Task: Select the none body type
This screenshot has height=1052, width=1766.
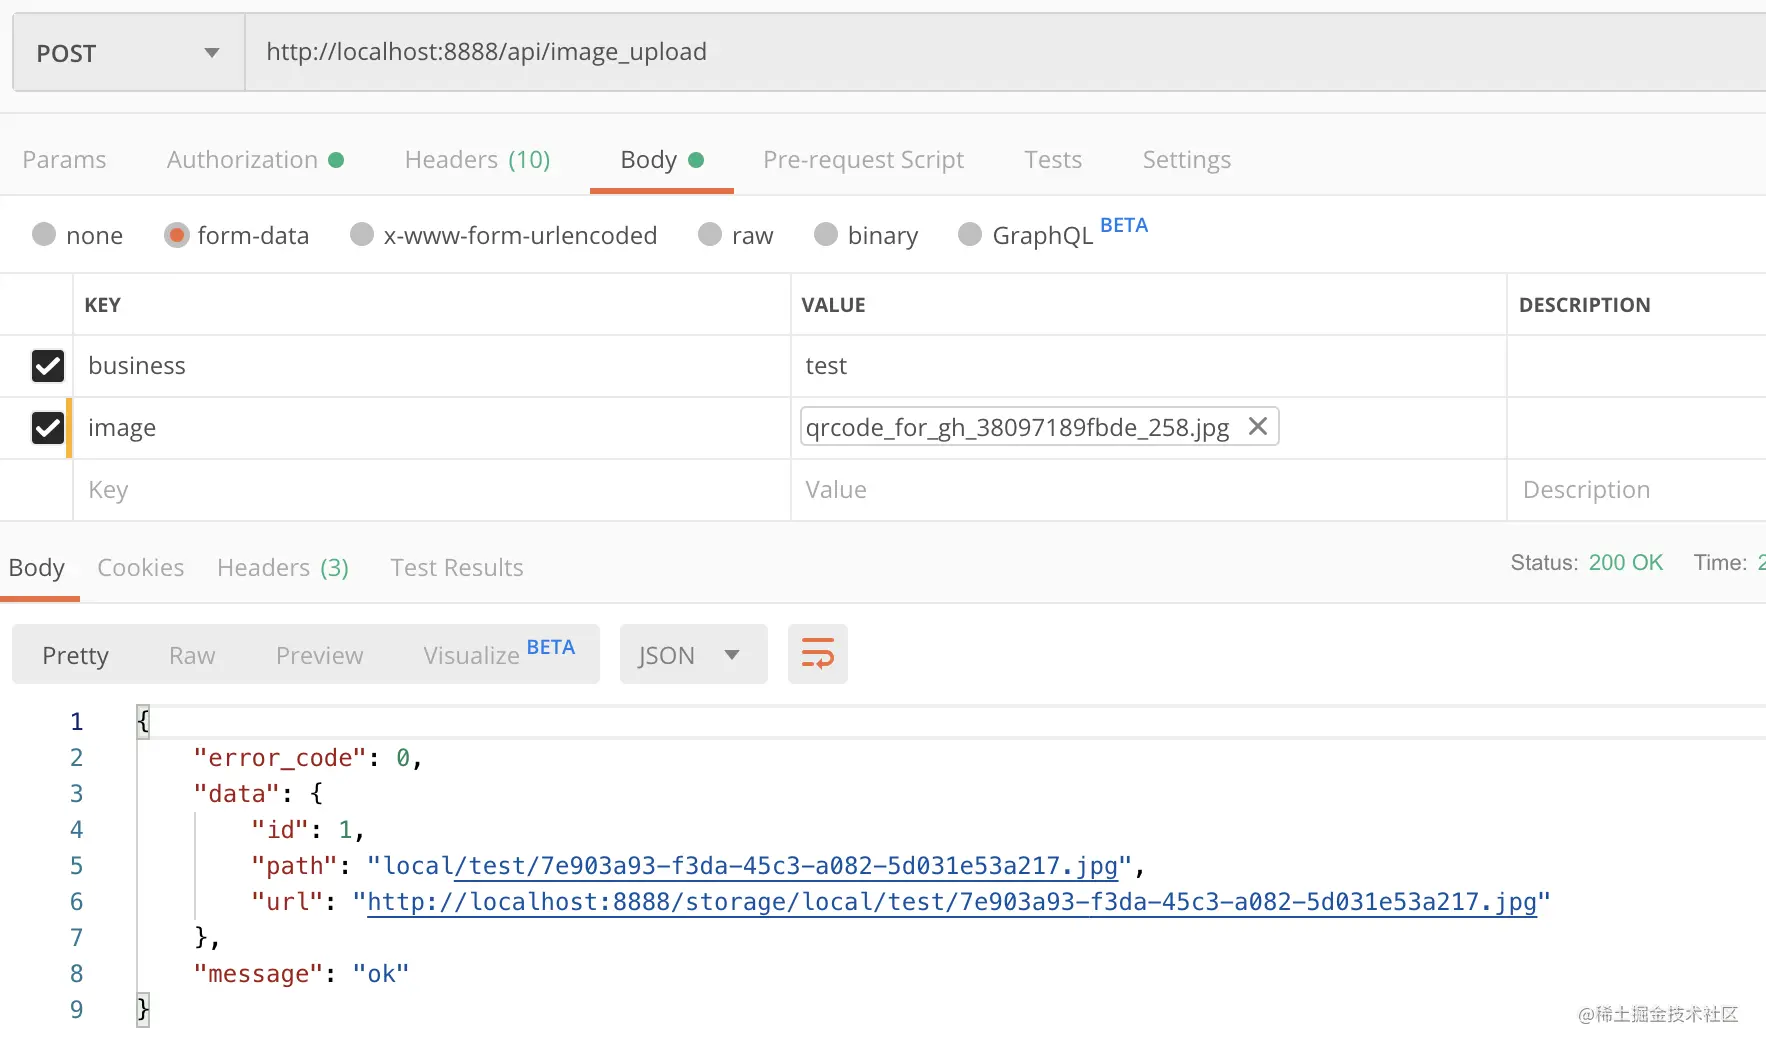Action: [x=44, y=234]
